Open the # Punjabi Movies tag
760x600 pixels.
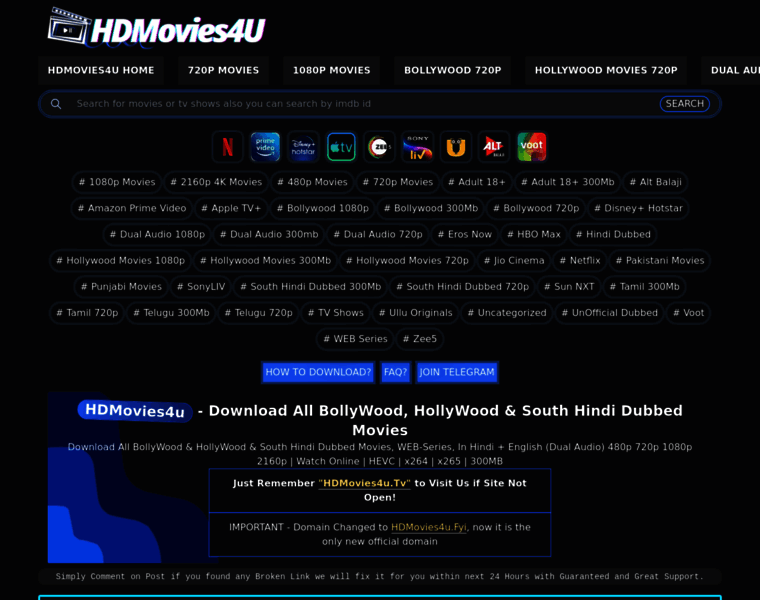[121, 287]
